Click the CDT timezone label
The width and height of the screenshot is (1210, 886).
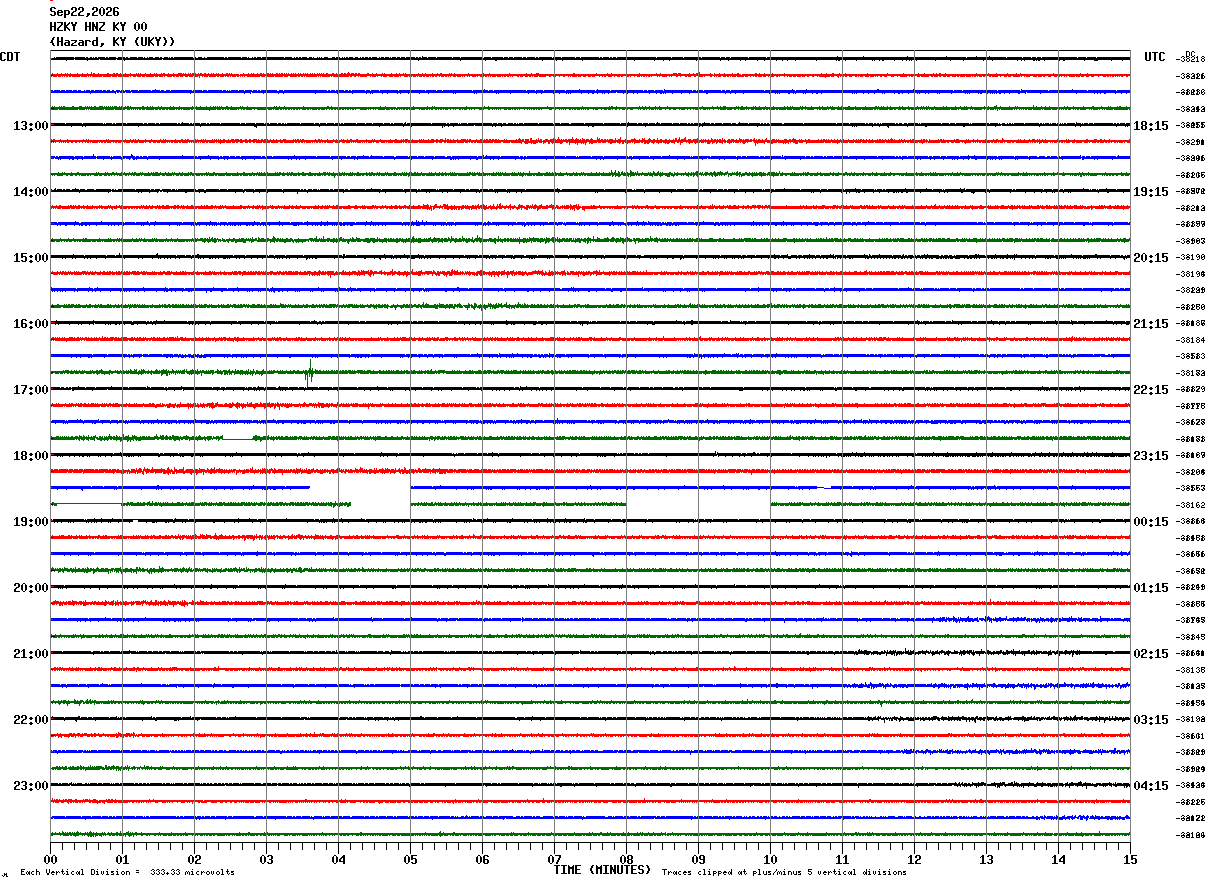10,57
